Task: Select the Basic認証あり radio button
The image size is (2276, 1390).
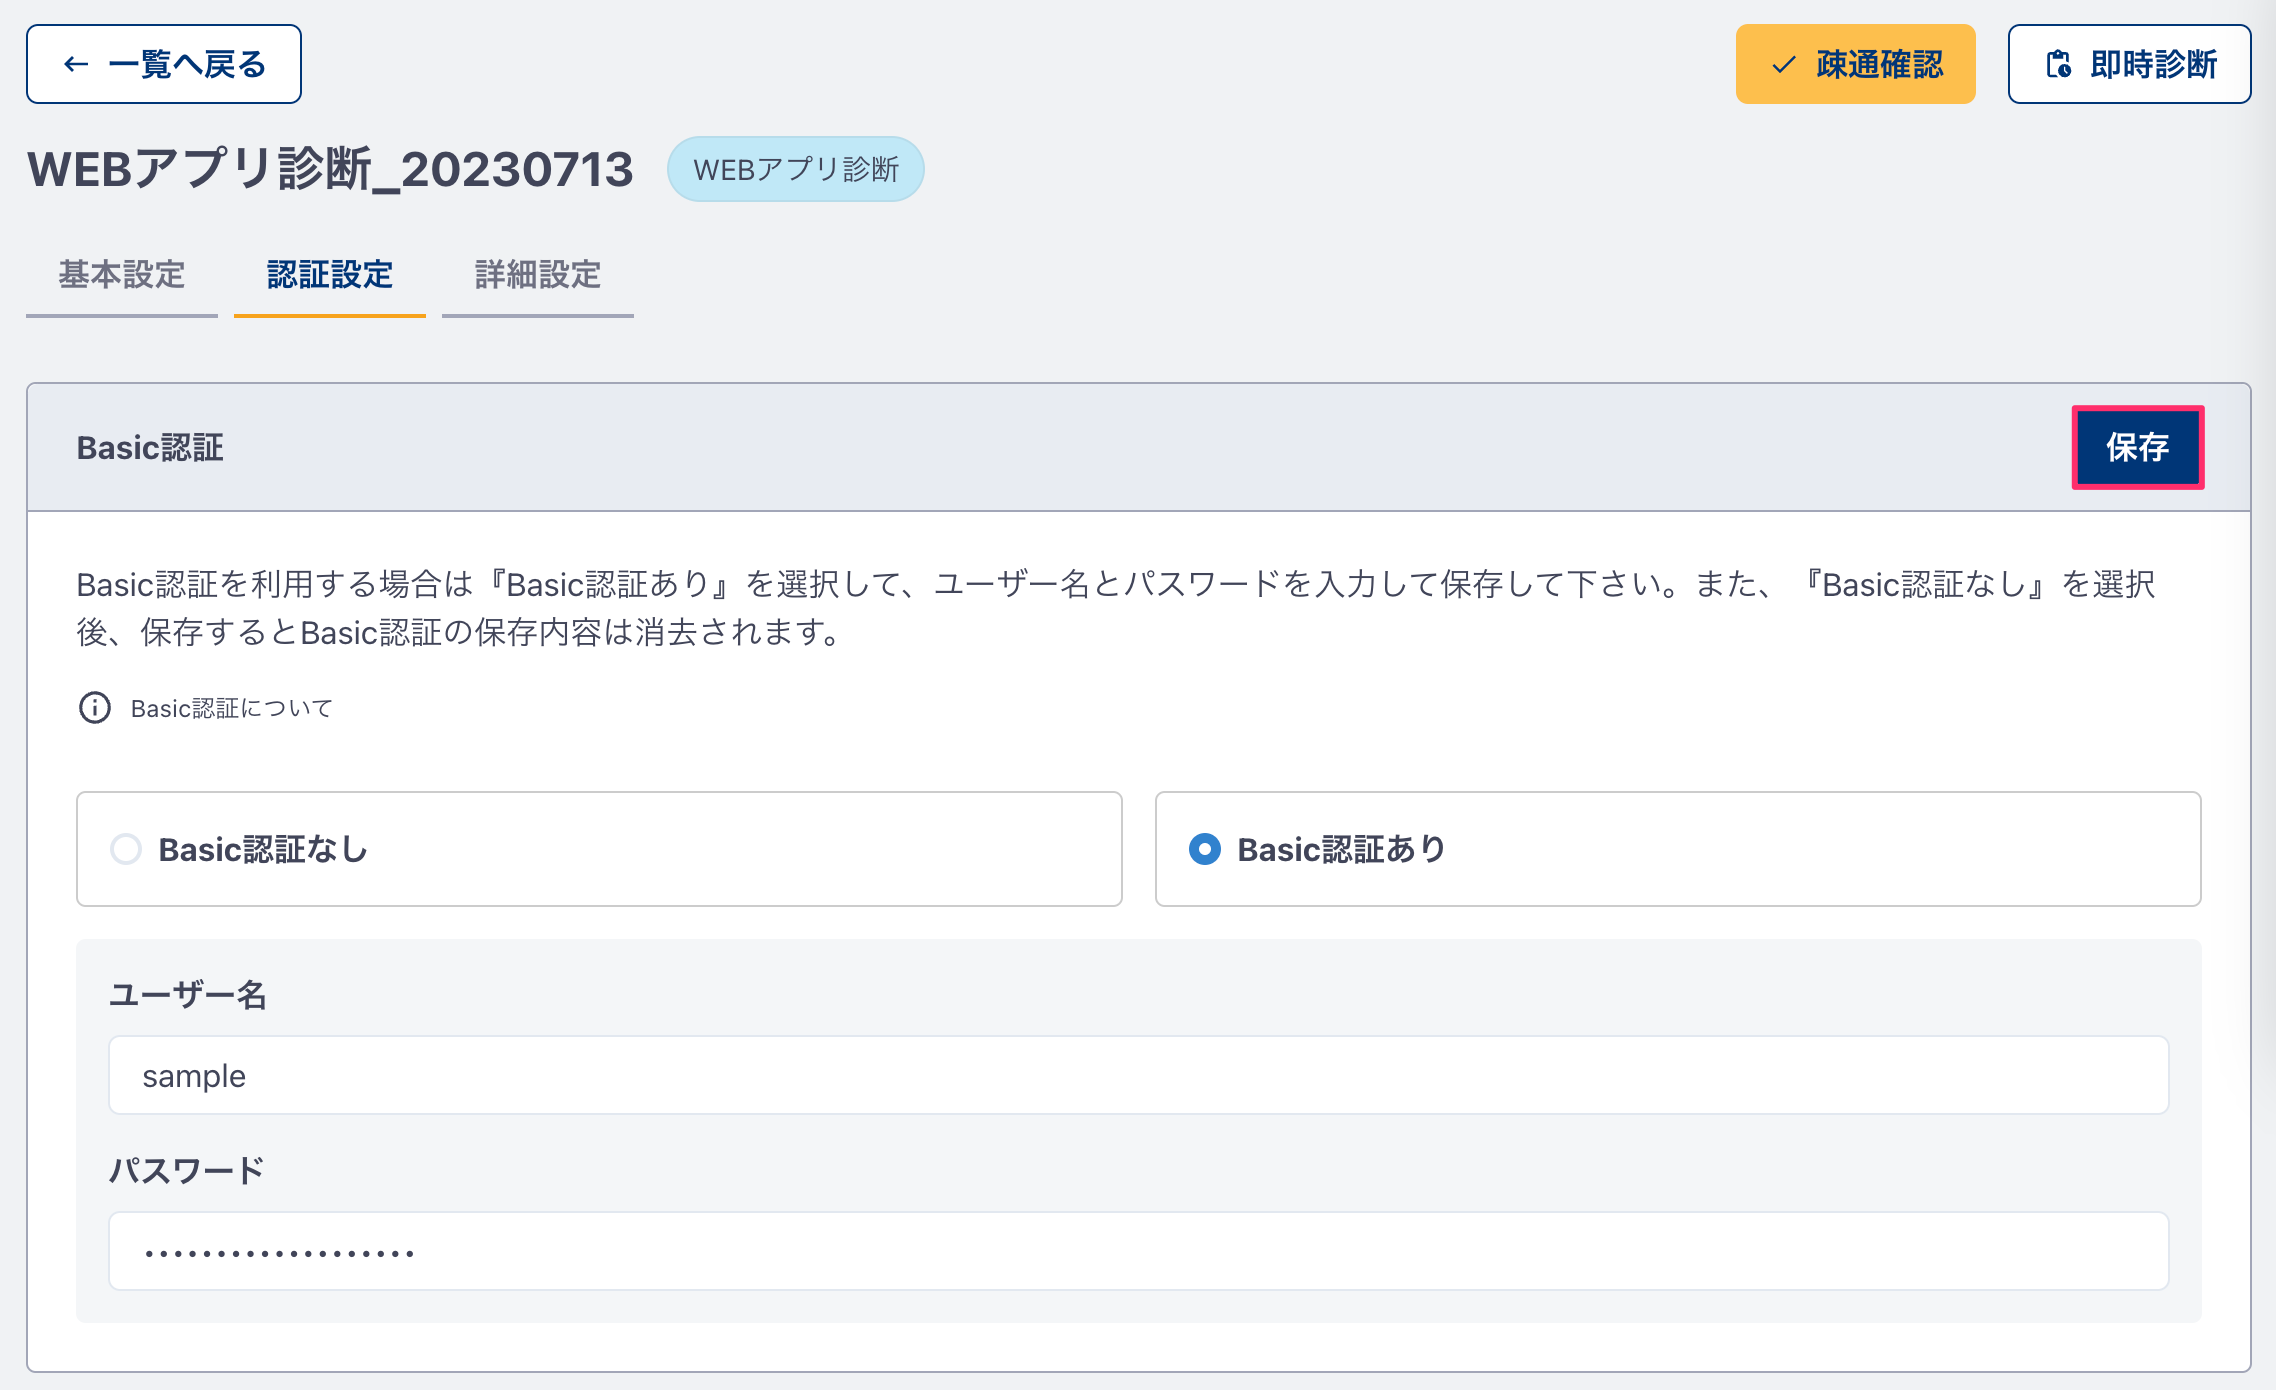Action: [1205, 849]
